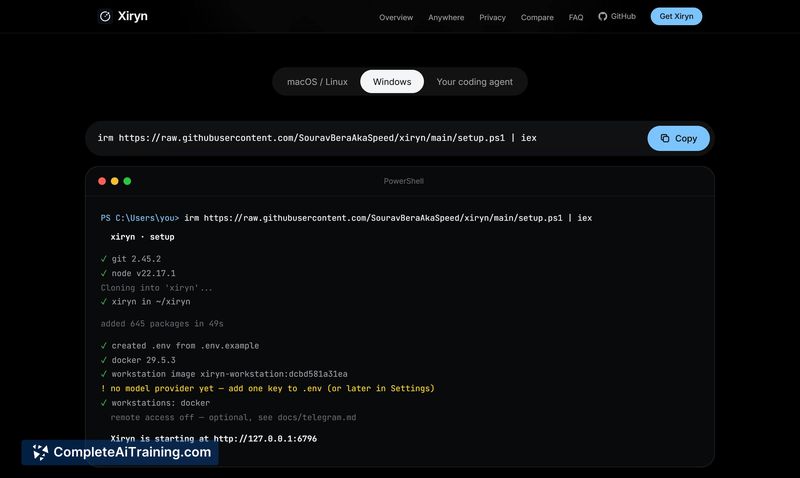
Task: Click the Xiryn brand name
Action: 133,16
